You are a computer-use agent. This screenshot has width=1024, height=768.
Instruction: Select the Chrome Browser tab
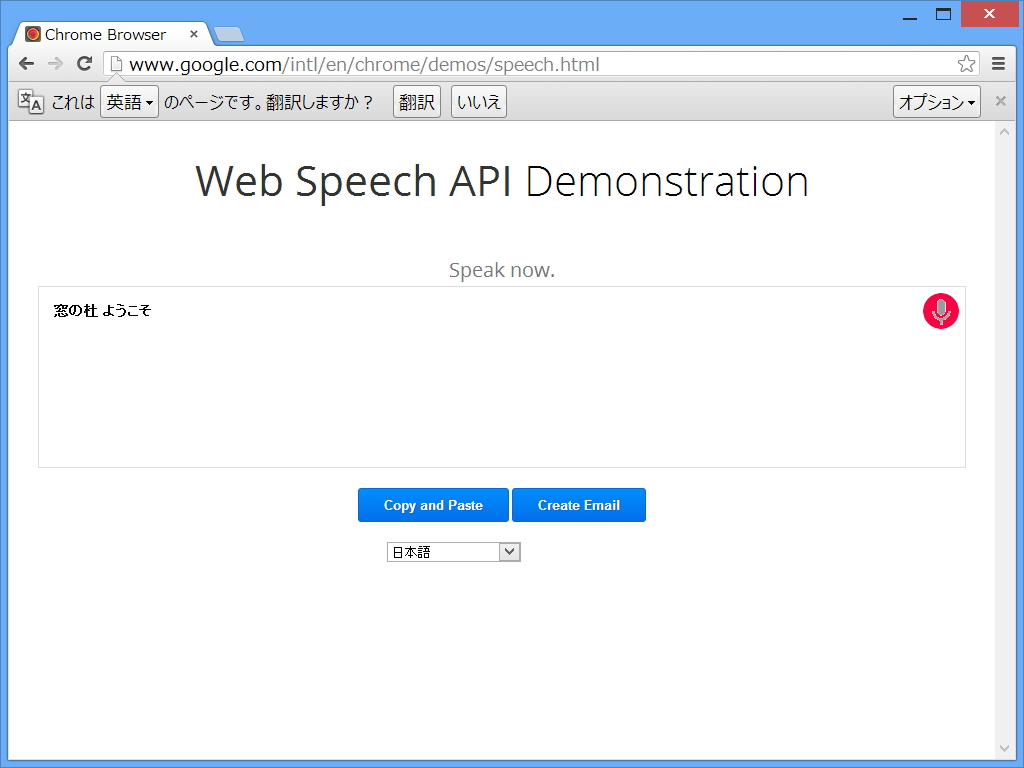click(110, 33)
